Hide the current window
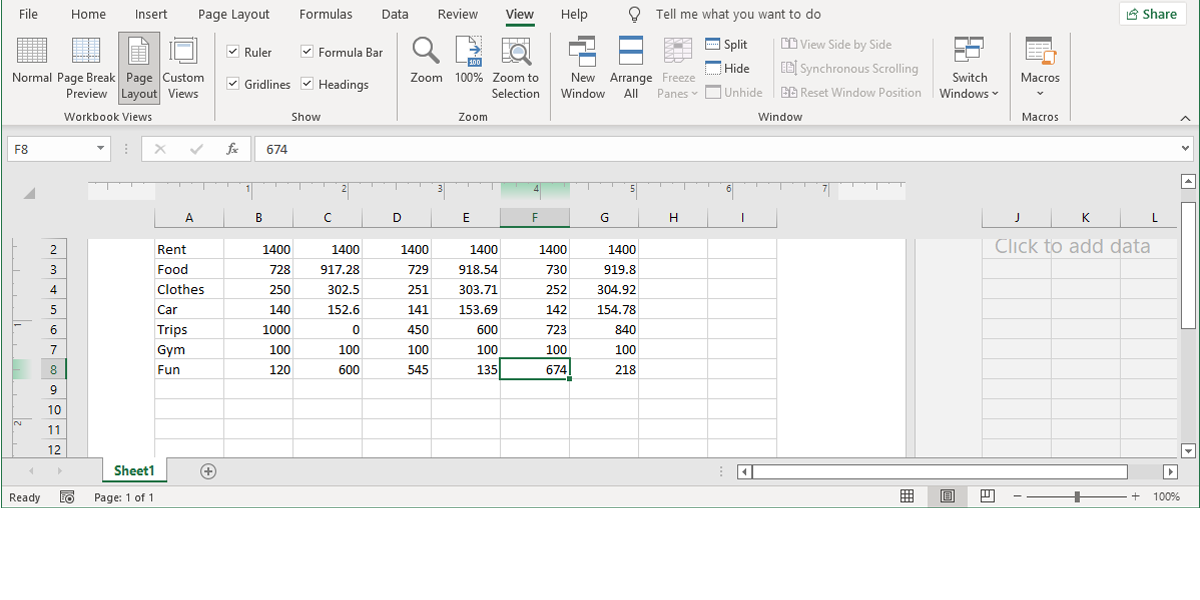Screen dimensions: 1200x600 coord(729,68)
